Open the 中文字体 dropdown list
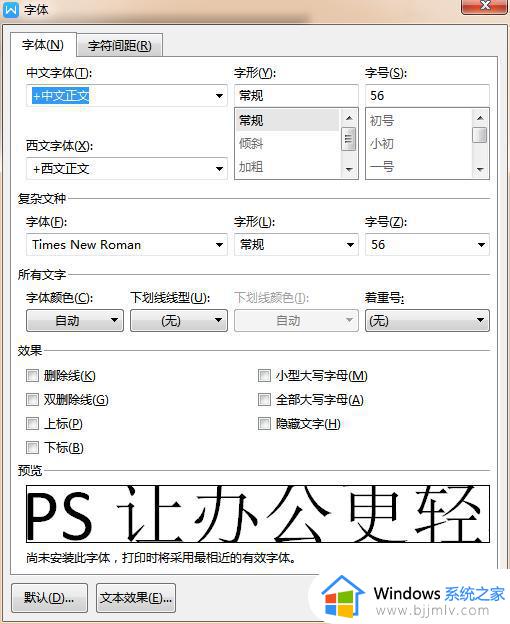510x624 pixels. pos(219,96)
